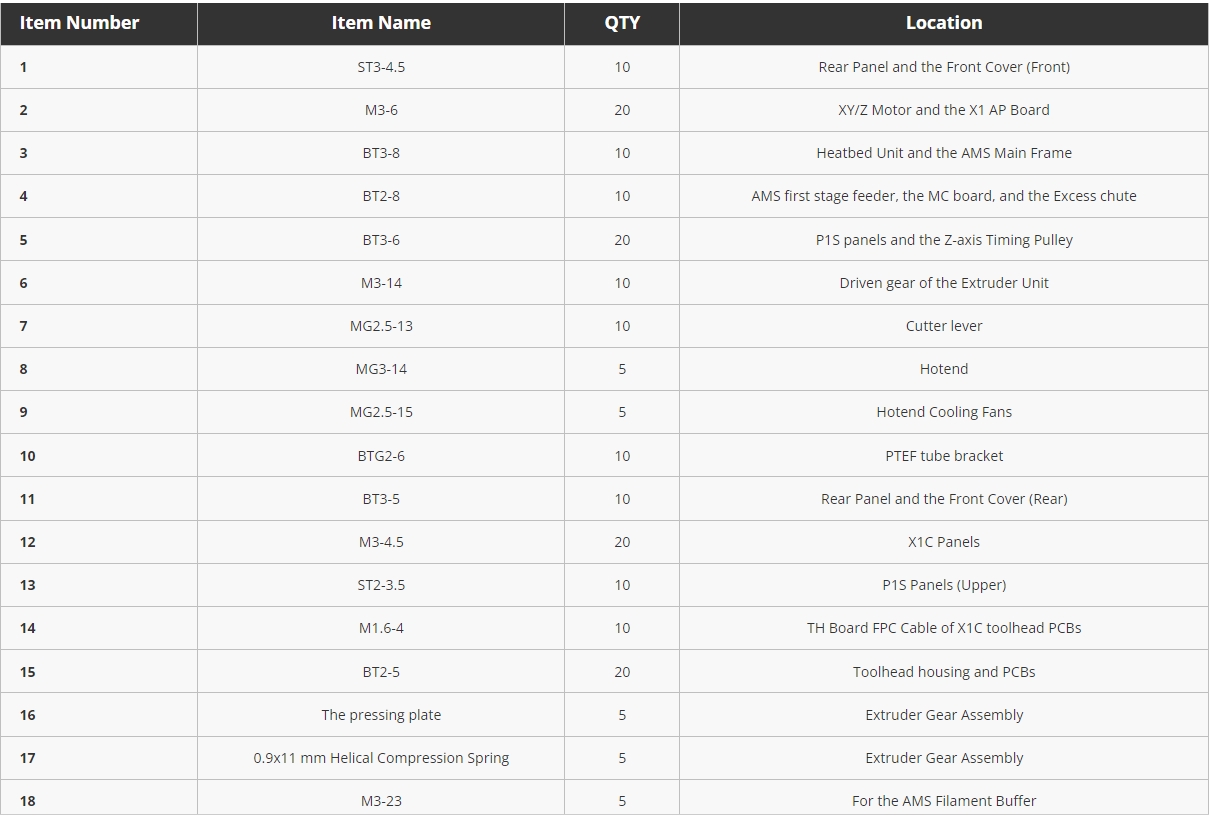Click The pressing plate item cell
Viewport: 1209px width, 817px height.
coord(381,715)
